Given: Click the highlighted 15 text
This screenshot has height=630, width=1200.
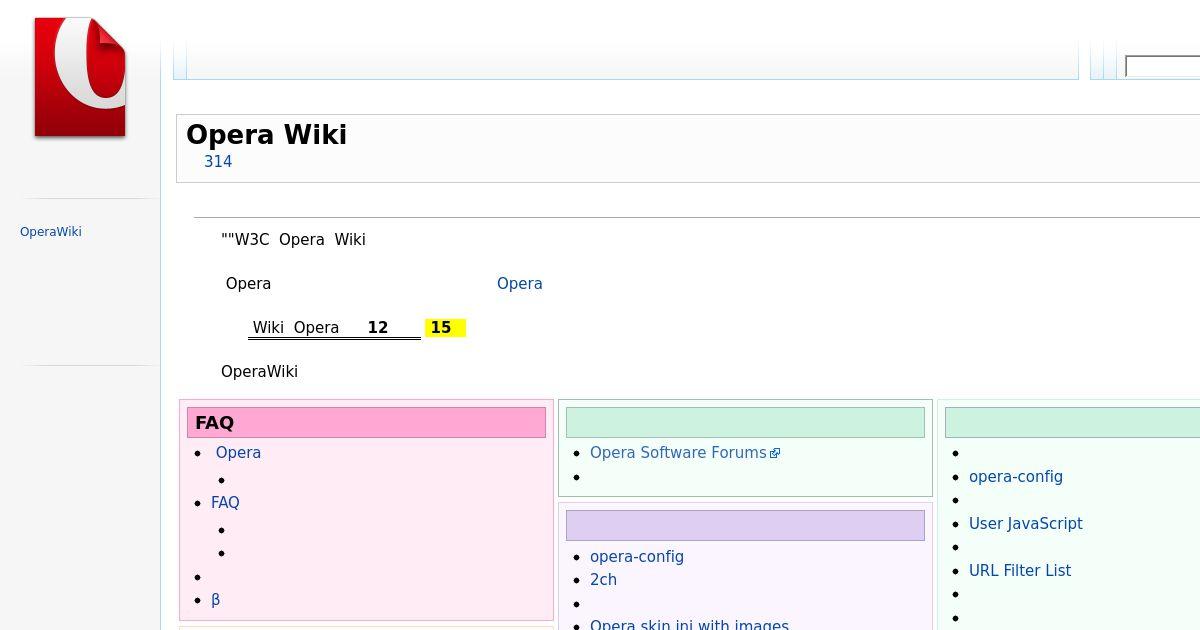Looking at the screenshot, I should click(441, 328).
